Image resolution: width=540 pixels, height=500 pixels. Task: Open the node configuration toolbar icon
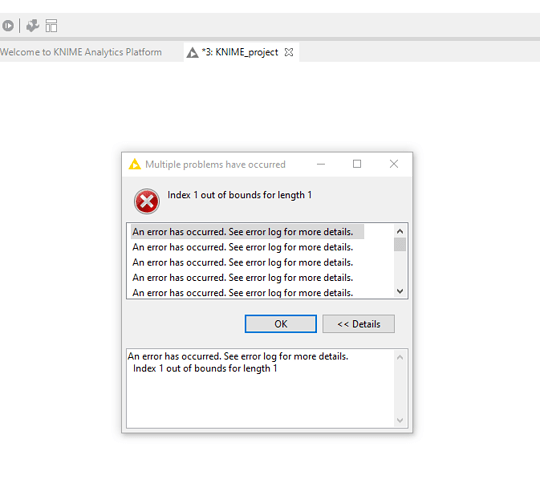coord(33,25)
